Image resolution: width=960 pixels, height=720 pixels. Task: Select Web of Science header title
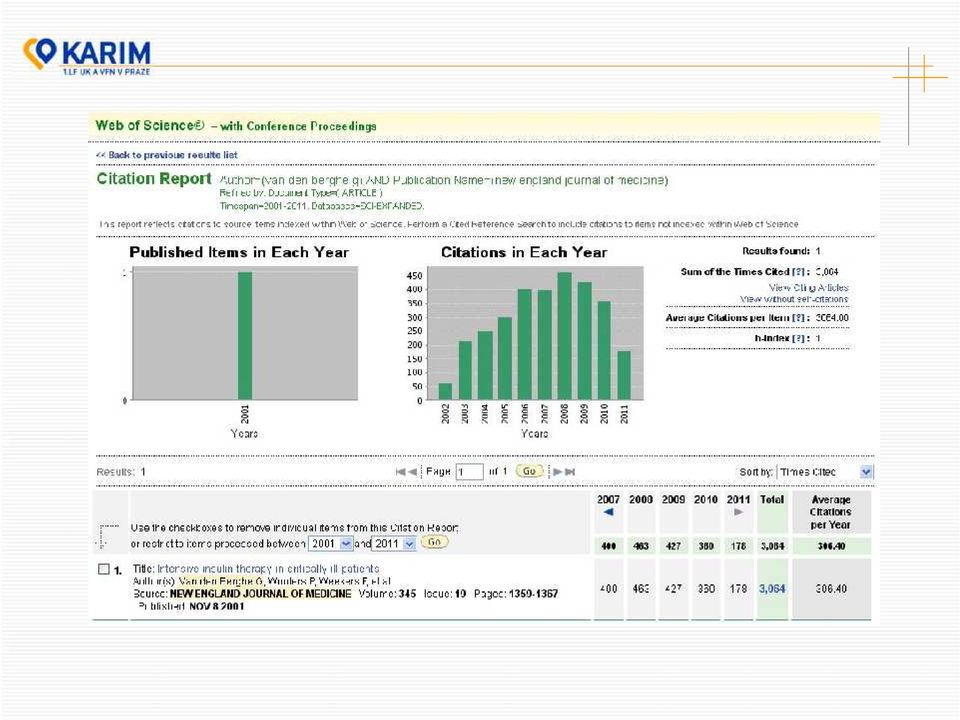pos(236,126)
